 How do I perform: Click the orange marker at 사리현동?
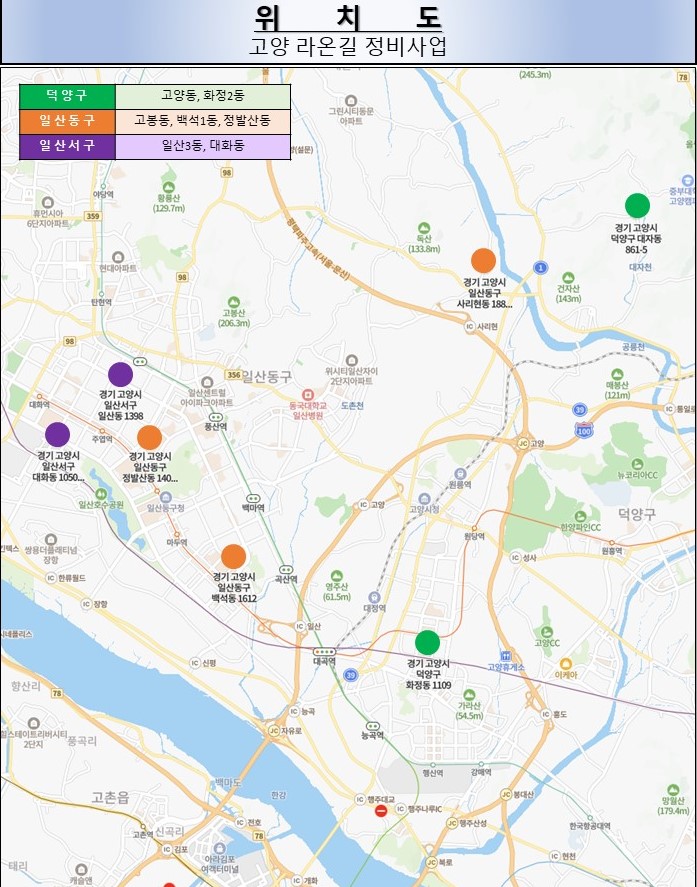tap(483, 261)
